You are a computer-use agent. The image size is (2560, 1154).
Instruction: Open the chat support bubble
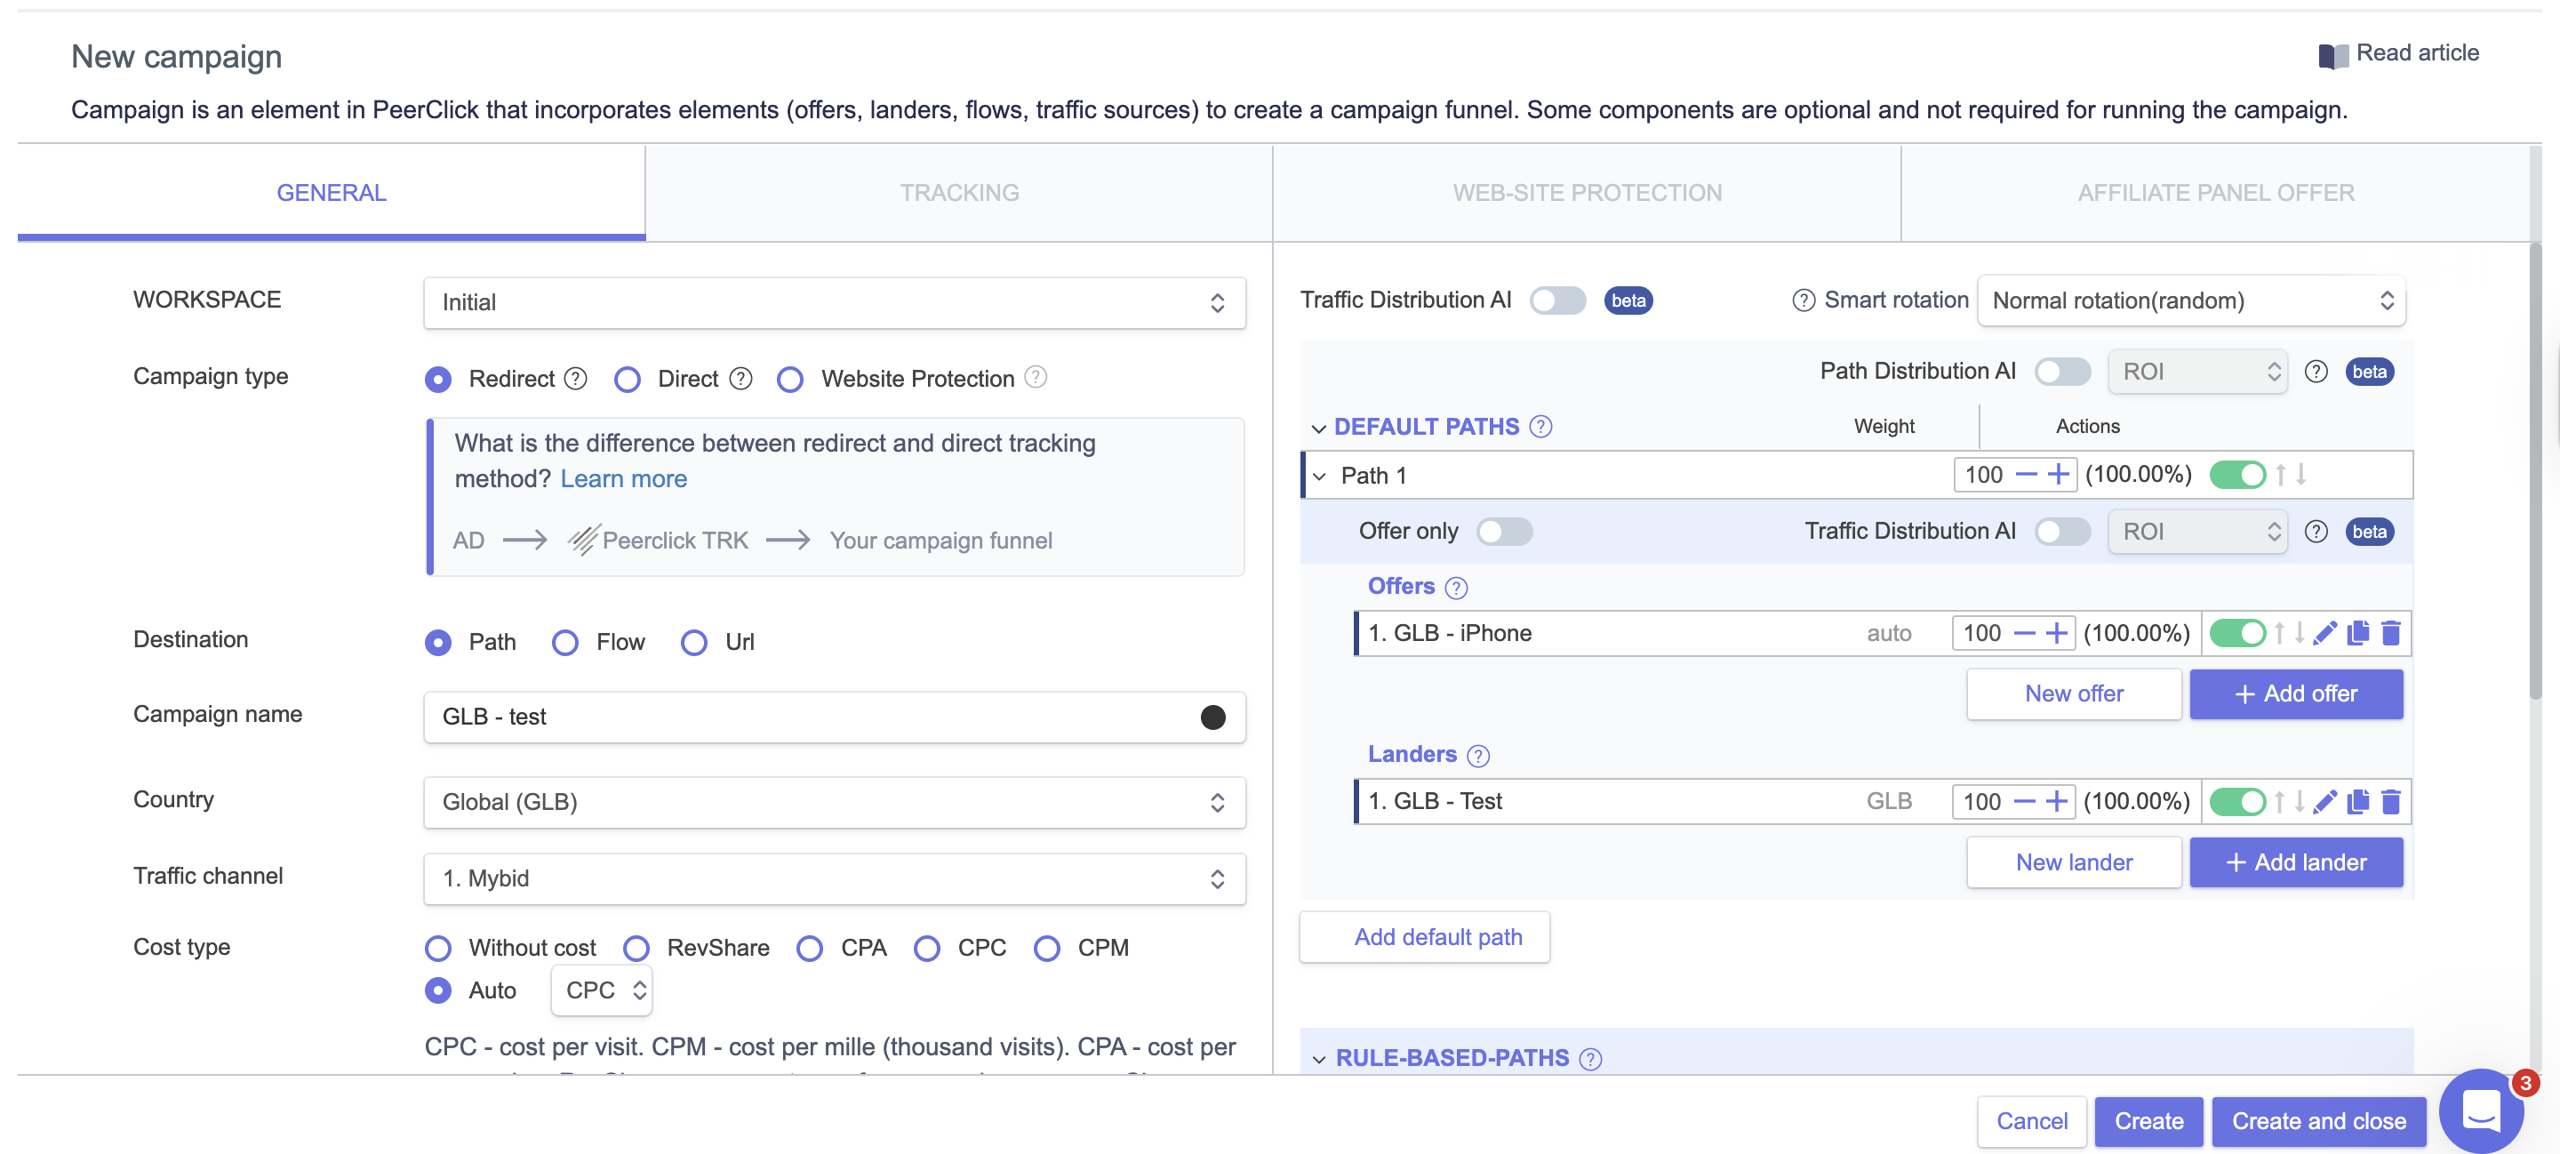2481,1110
